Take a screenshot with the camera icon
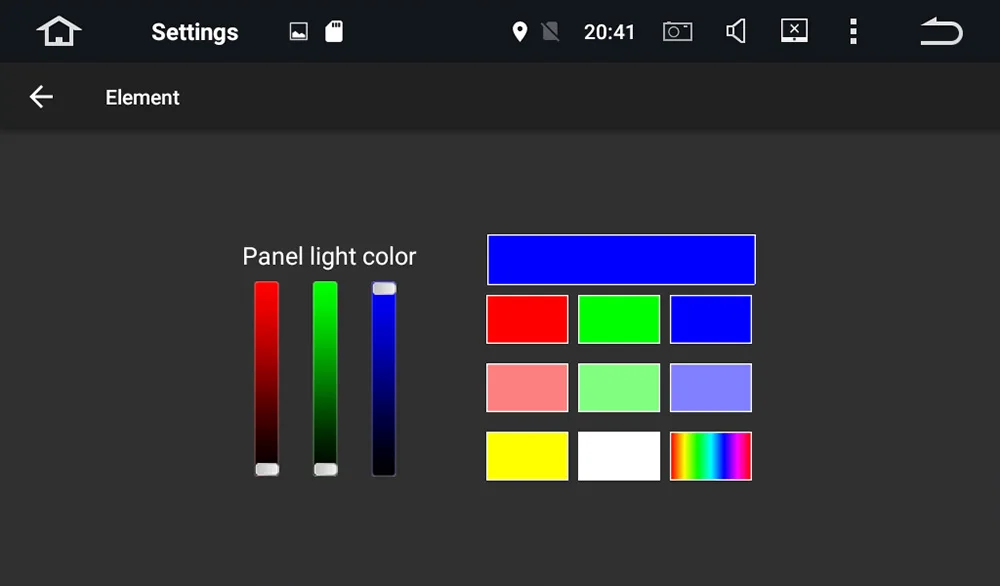1000x586 pixels. pos(677,31)
